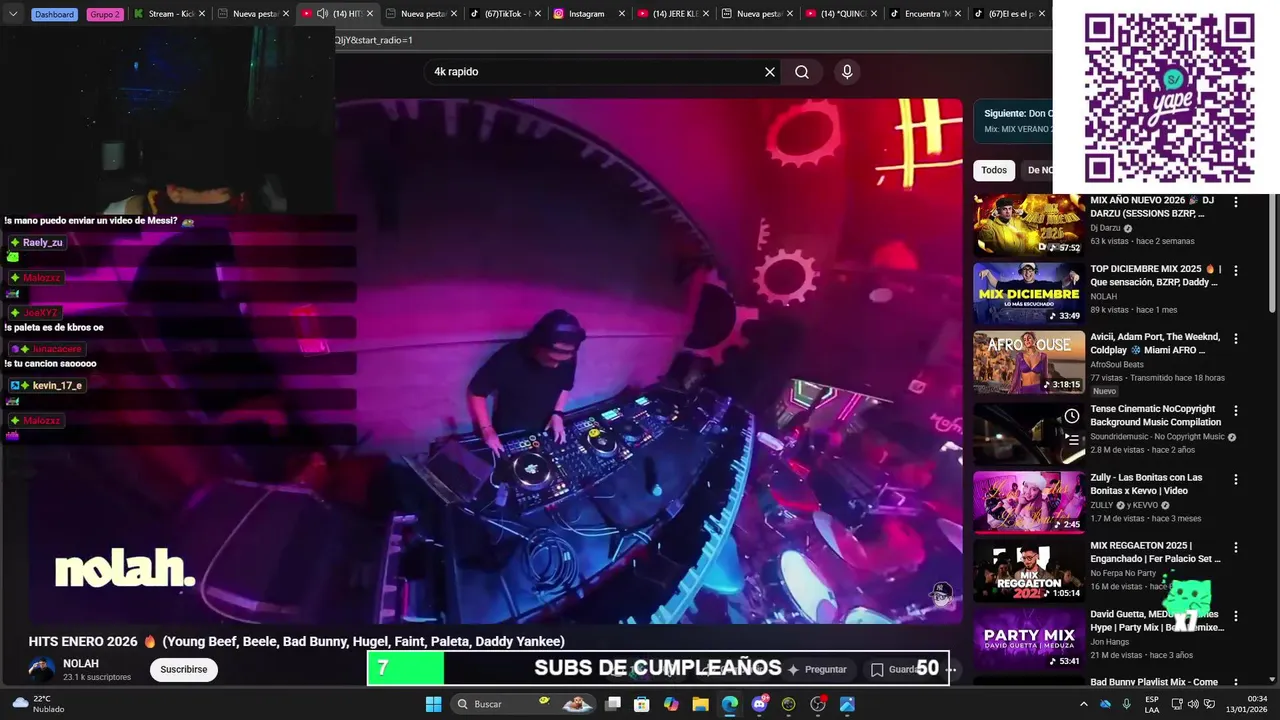
Task: Click OneDrive cloud tray icon
Action: [1105, 704]
